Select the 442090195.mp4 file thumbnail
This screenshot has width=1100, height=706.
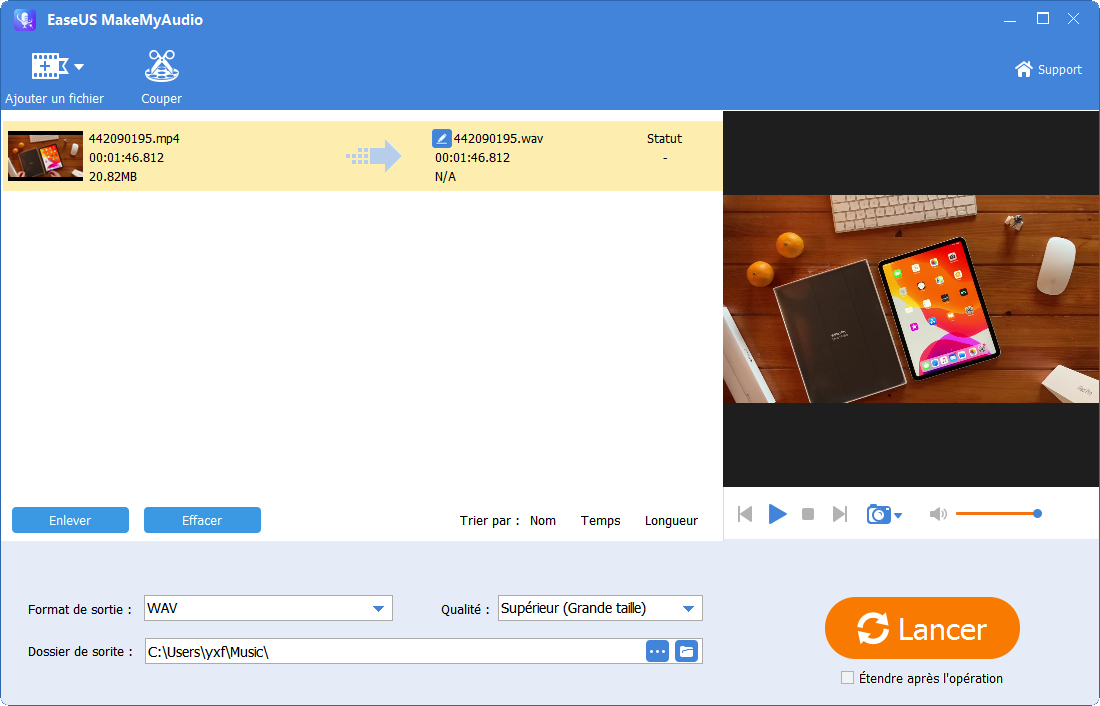pos(46,156)
